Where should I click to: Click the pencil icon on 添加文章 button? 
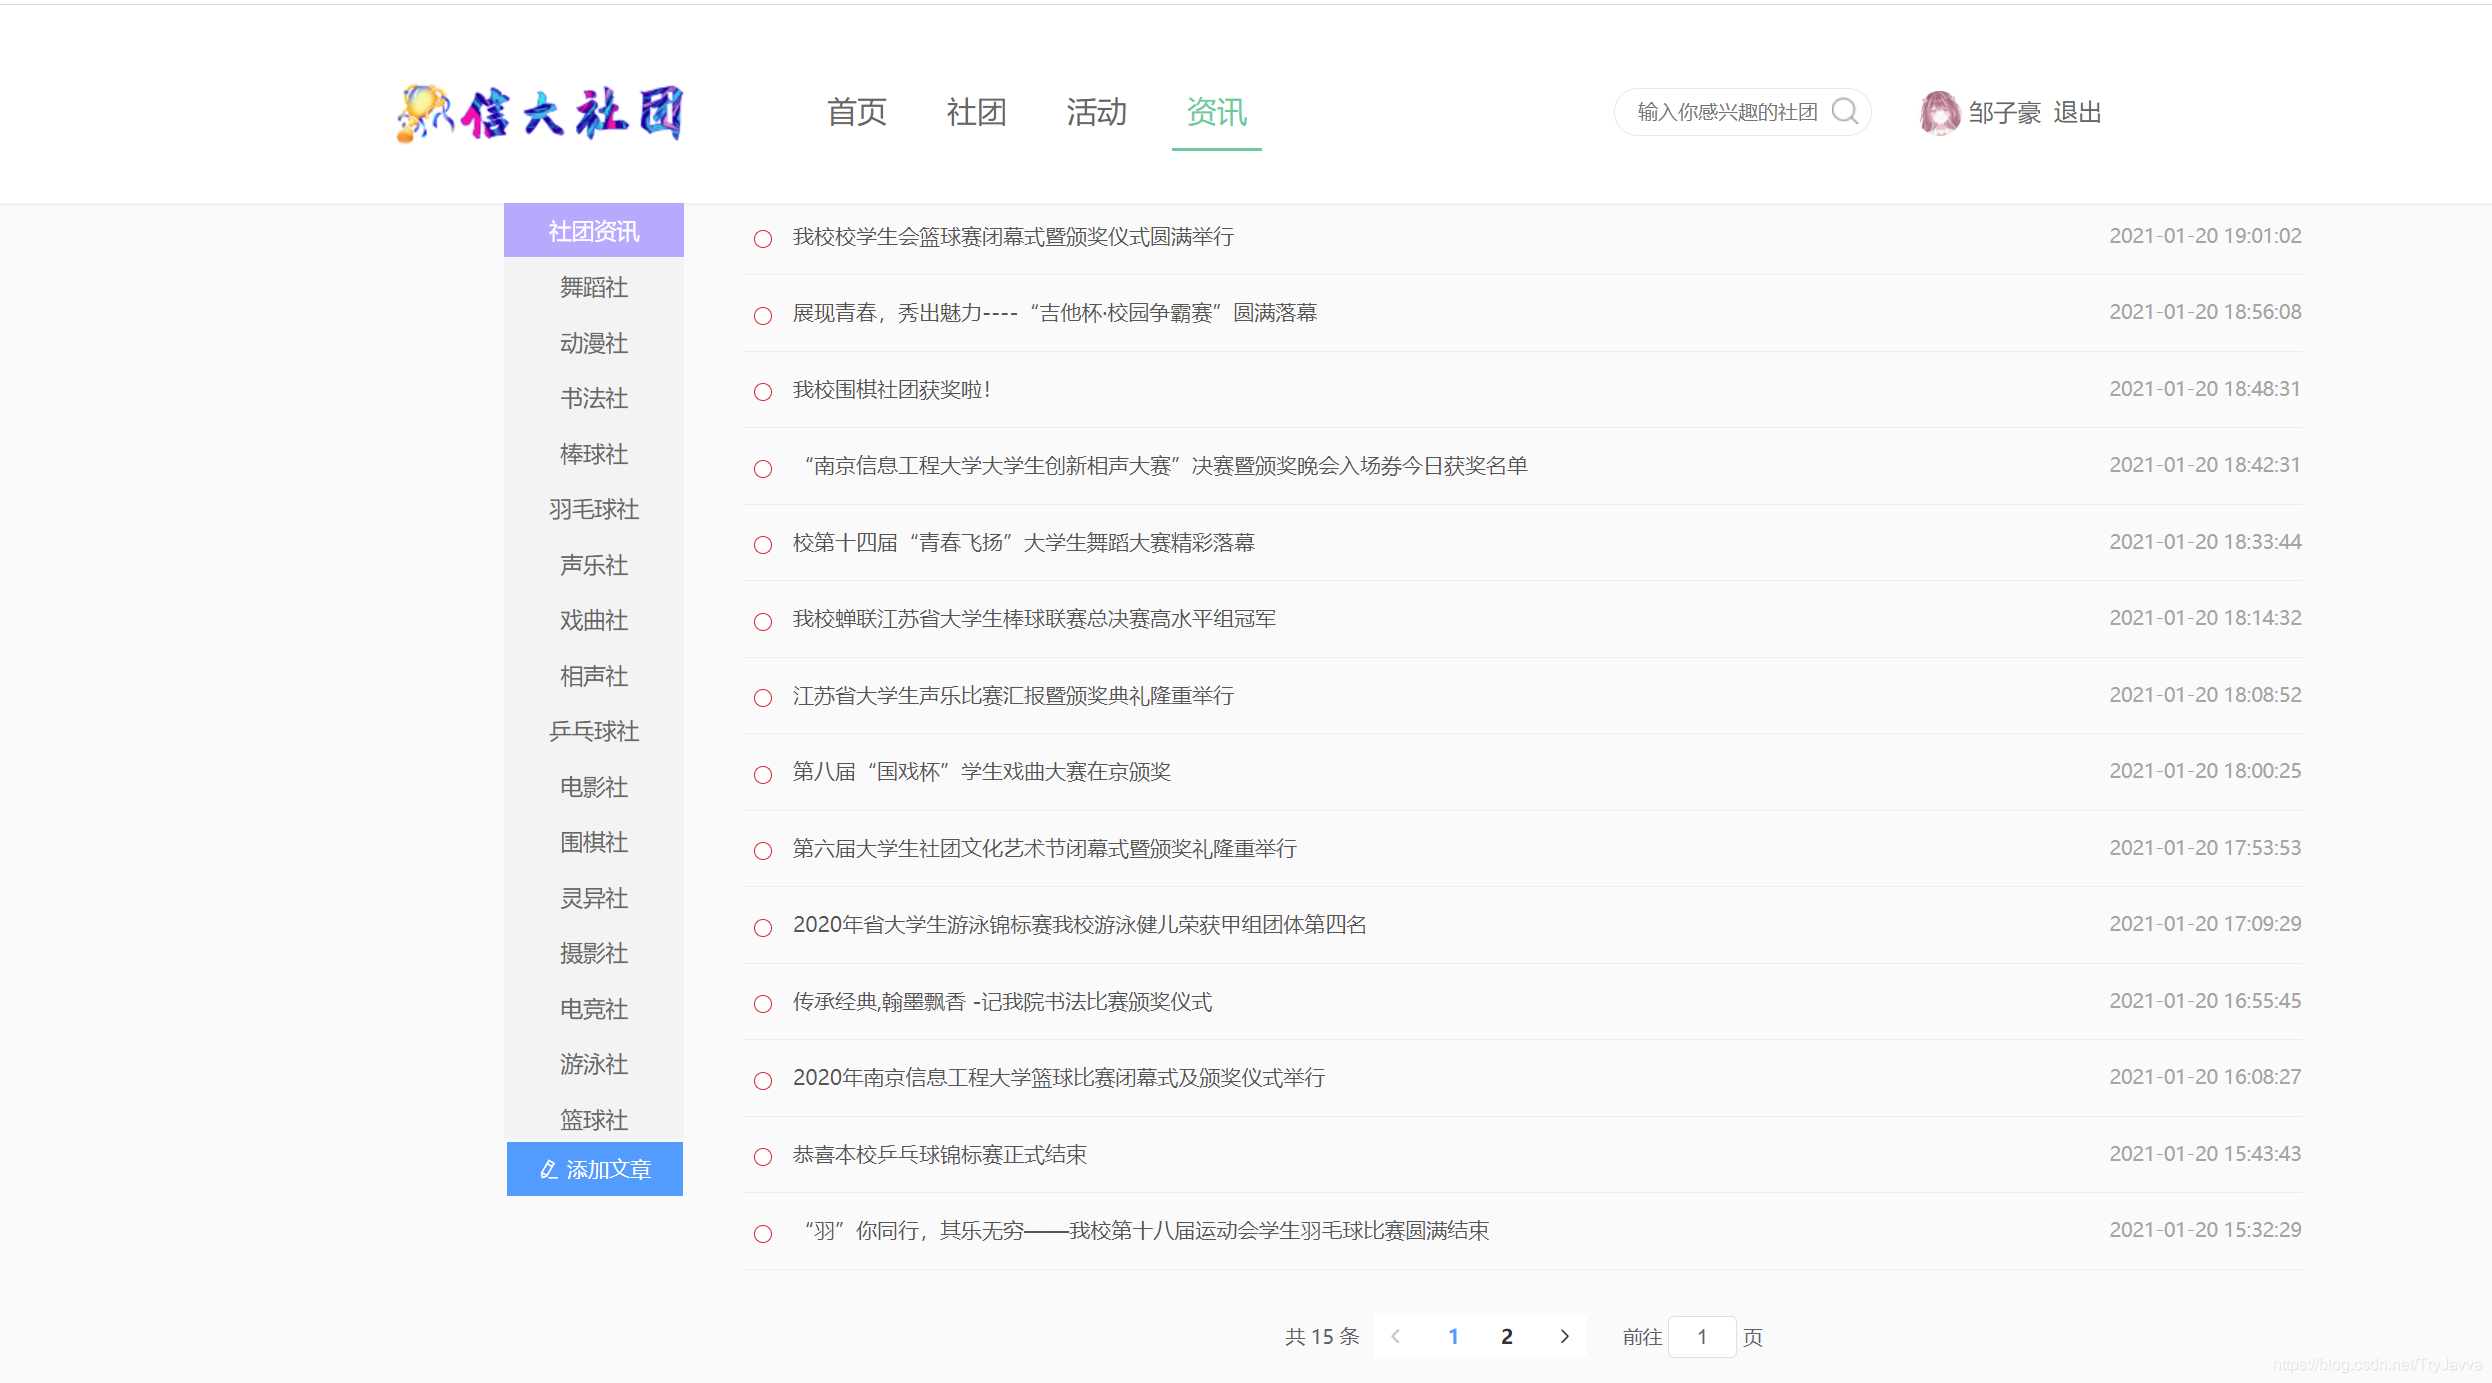pyautogui.click(x=547, y=1168)
